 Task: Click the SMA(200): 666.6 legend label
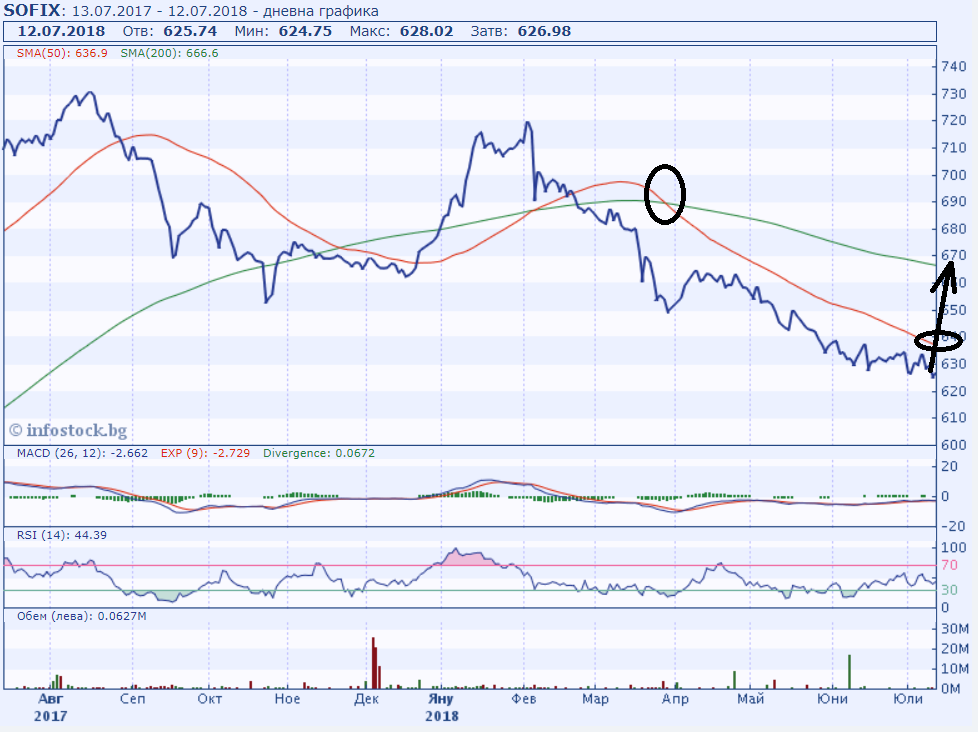point(170,53)
